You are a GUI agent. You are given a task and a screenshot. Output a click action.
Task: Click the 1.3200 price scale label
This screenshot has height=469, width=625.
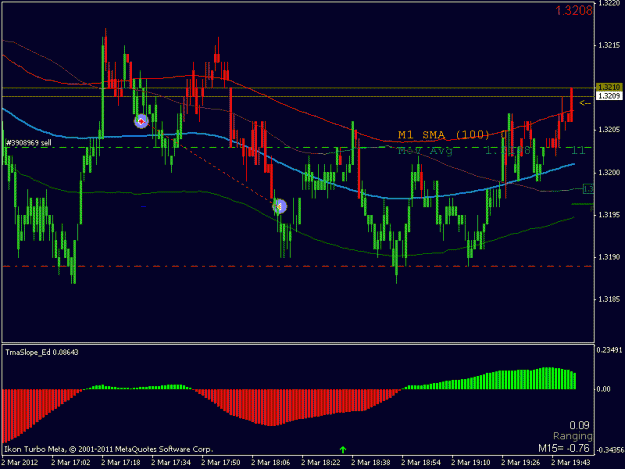pos(609,173)
